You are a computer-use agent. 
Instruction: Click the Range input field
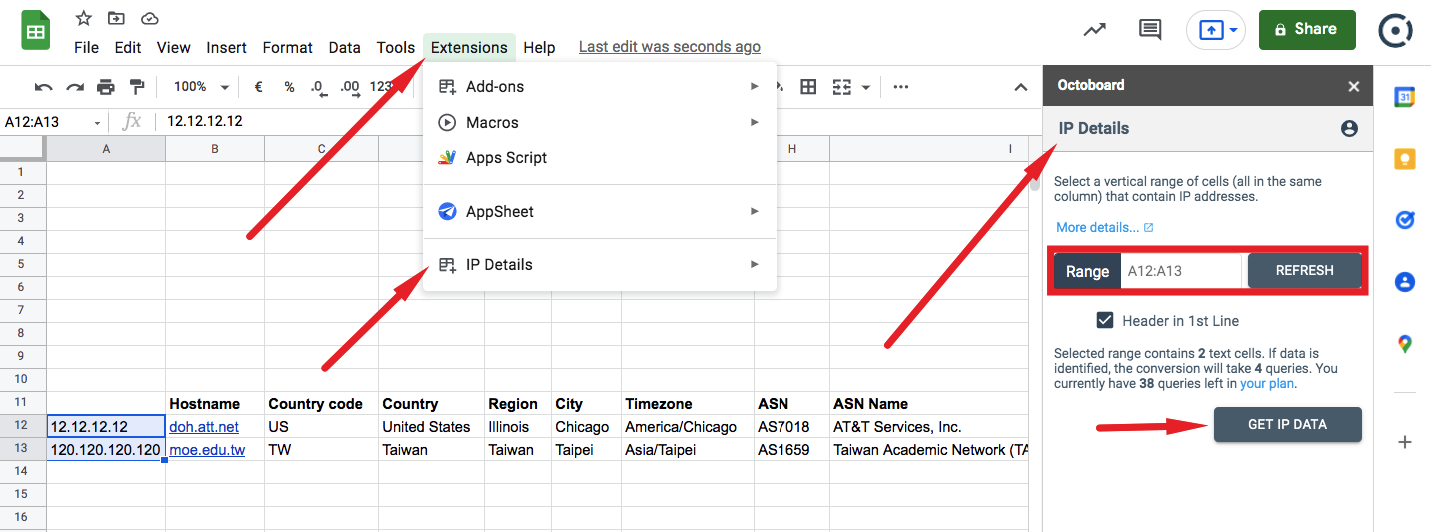[x=1181, y=271]
